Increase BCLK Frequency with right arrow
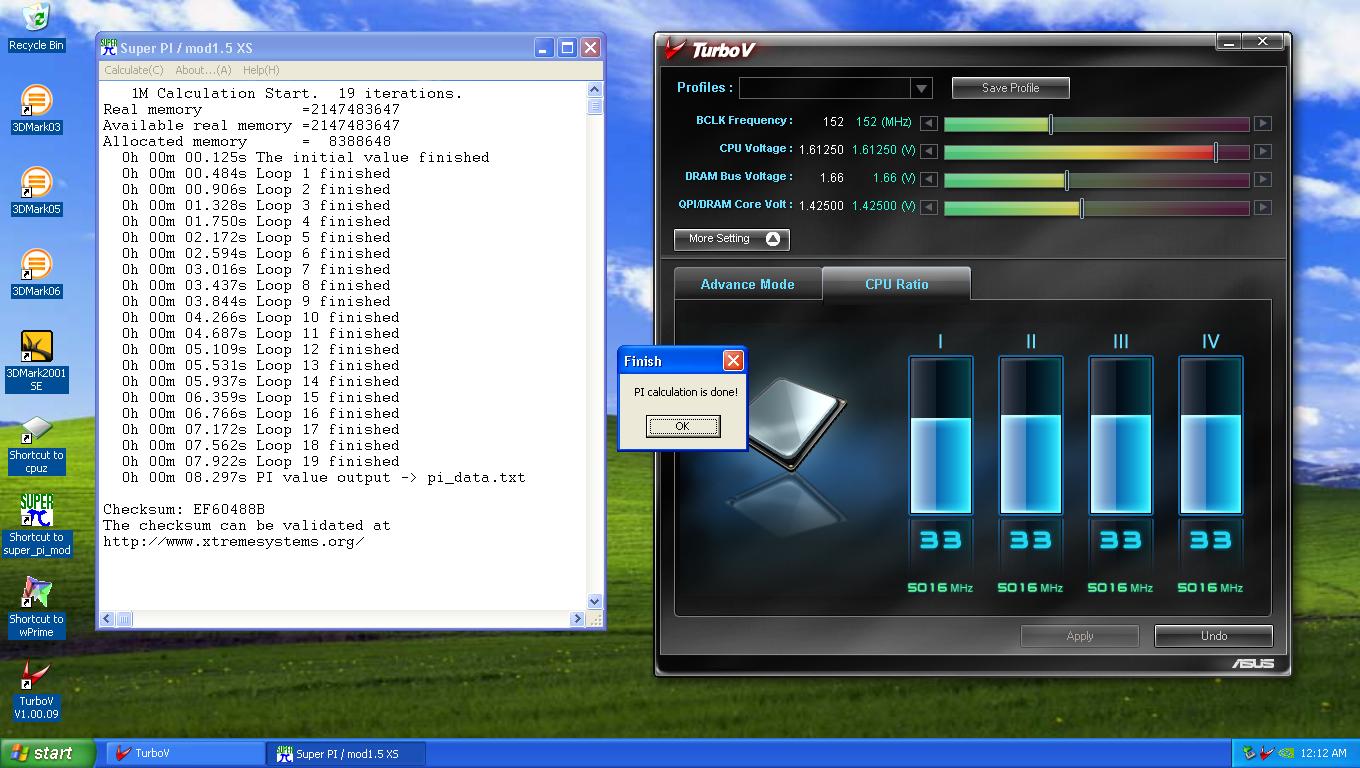1360x768 pixels. tap(1263, 124)
